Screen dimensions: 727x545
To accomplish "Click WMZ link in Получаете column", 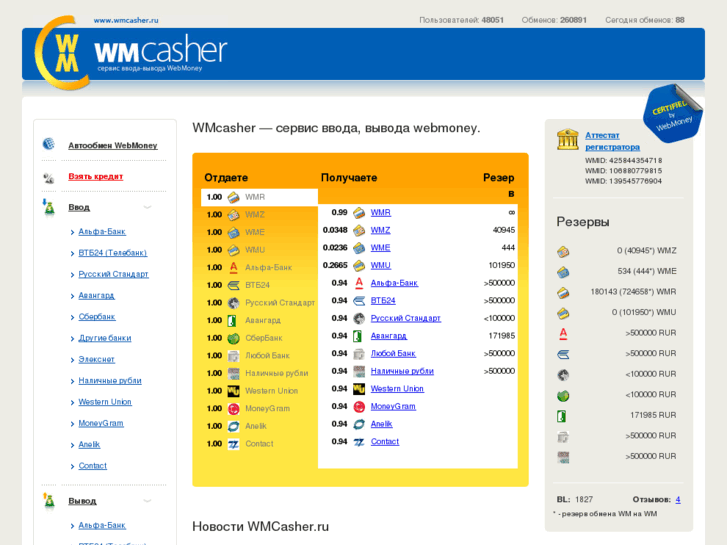I will (x=381, y=230).
